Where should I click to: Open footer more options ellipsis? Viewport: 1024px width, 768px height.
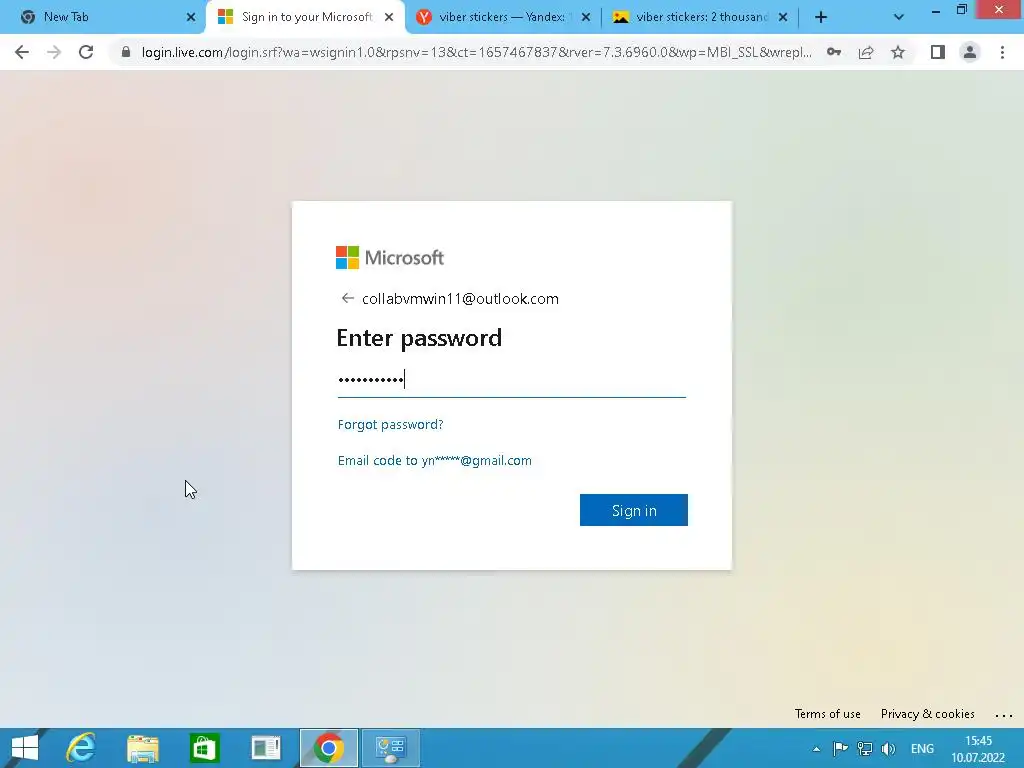pos(1004,715)
